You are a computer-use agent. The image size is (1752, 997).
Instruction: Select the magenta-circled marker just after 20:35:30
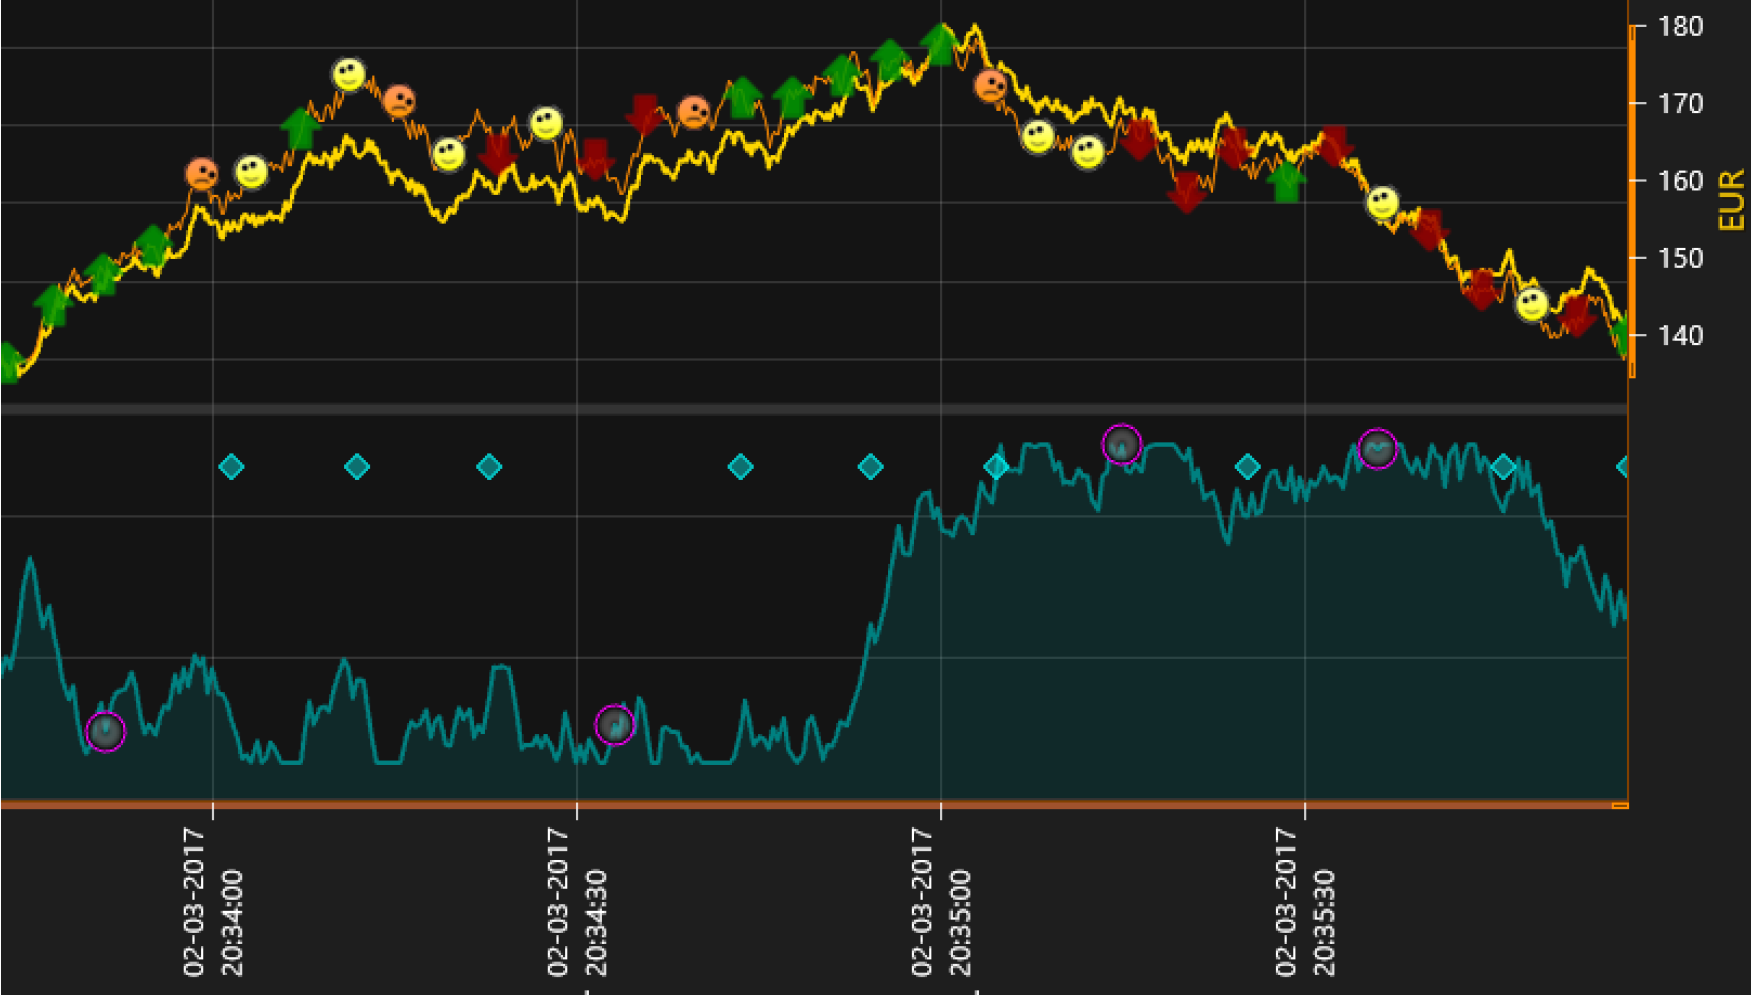pyautogui.click(x=1378, y=450)
